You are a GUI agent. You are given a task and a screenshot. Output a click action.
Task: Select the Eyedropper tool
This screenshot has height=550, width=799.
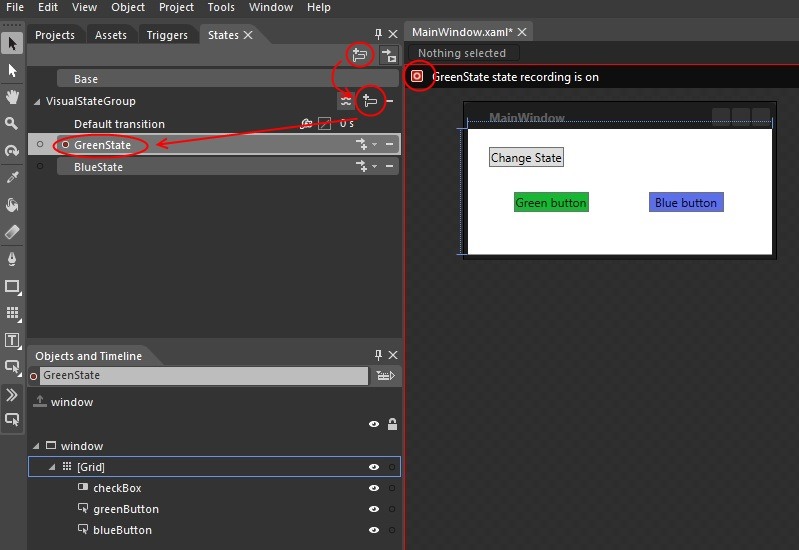click(13, 178)
